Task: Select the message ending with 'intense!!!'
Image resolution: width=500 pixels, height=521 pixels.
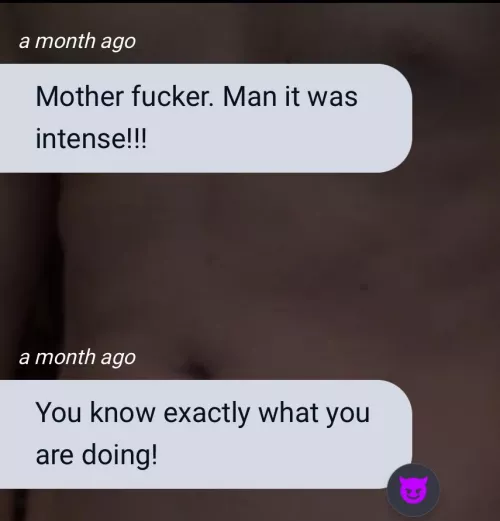Action: (206, 118)
